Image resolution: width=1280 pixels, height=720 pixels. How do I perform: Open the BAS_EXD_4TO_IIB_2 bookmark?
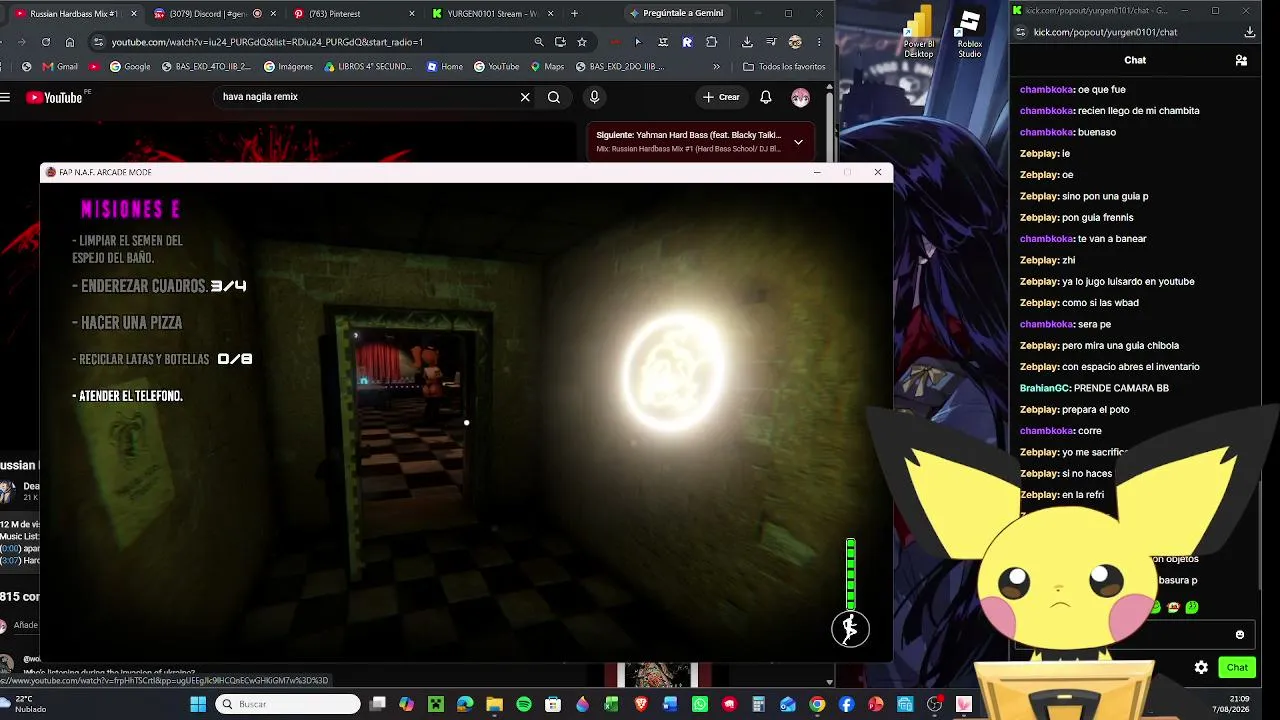(207, 67)
